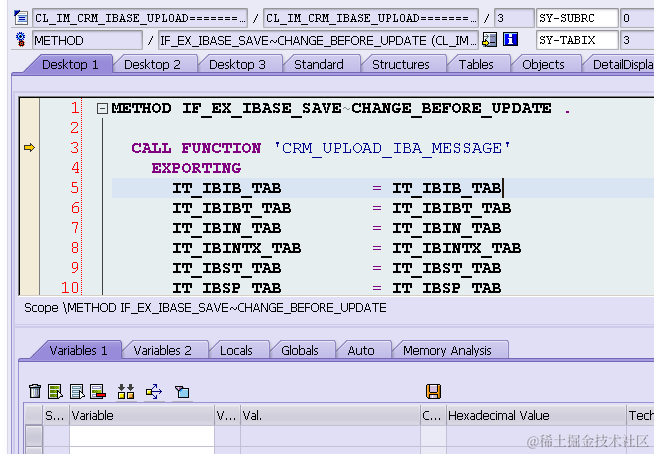Viewport: 654px width, 454px height.
Task: Click the EXPORTING keyword on line 4
Action: point(196,168)
